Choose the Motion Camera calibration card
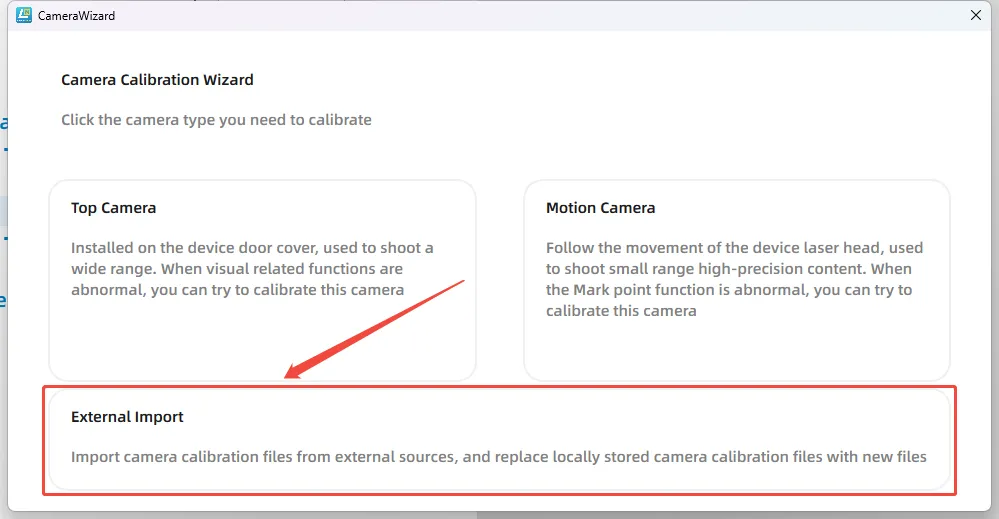Screen dimensions: 999x519 [x=736, y=280]
